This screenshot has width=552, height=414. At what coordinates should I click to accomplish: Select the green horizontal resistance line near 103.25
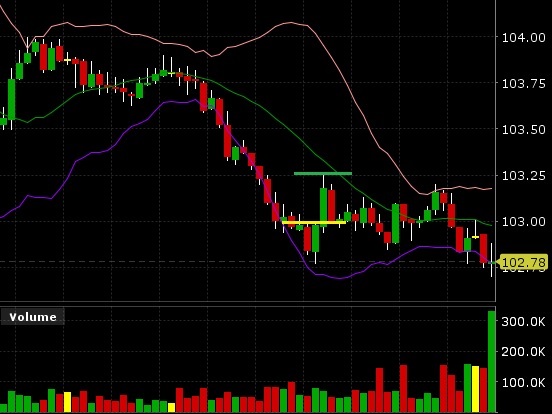(323, 173)
